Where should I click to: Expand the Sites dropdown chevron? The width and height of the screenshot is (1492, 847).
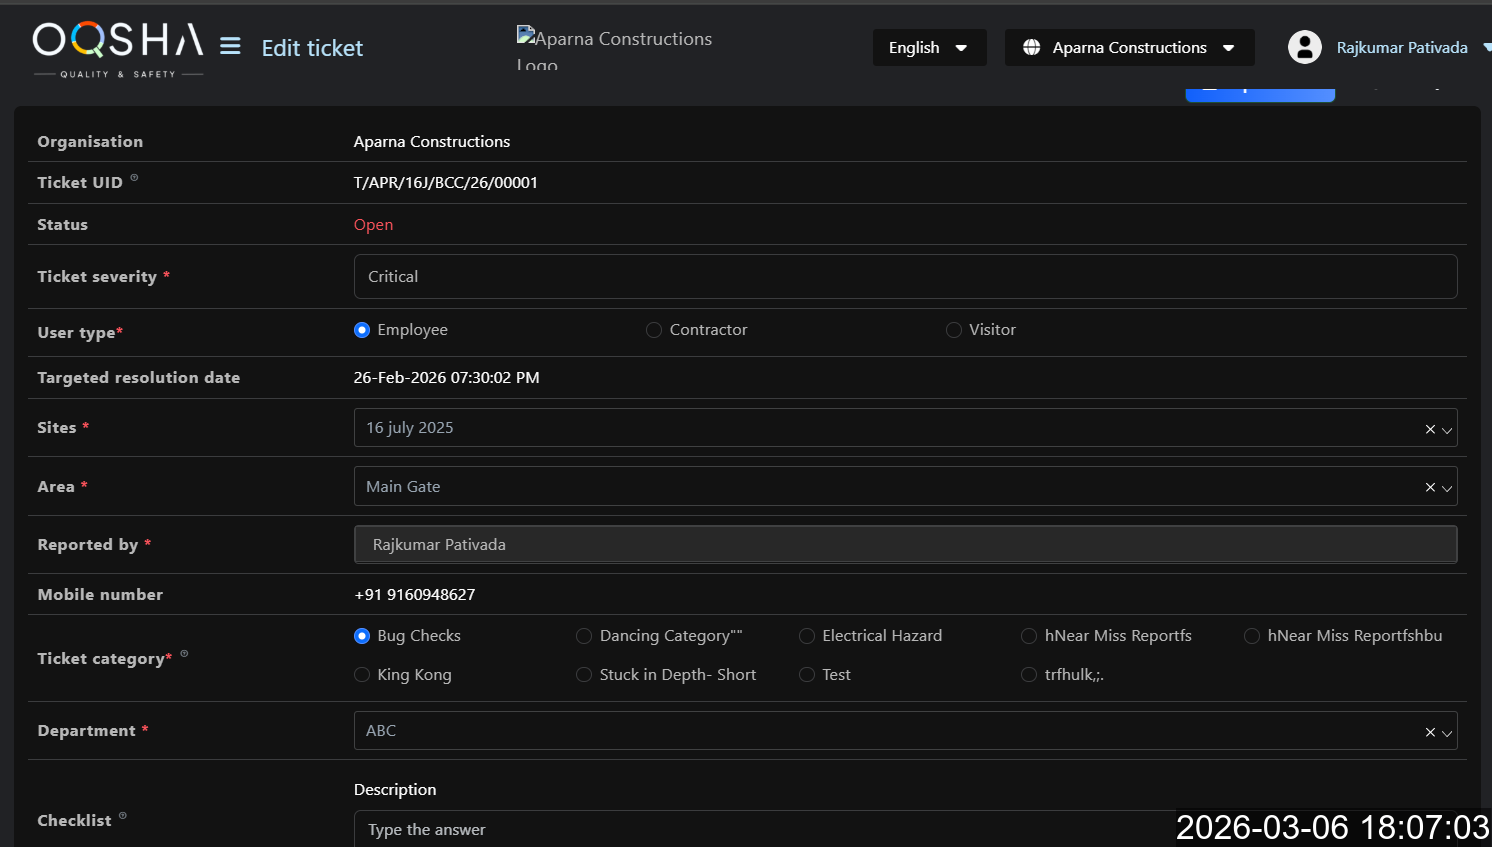point(1446,430)
